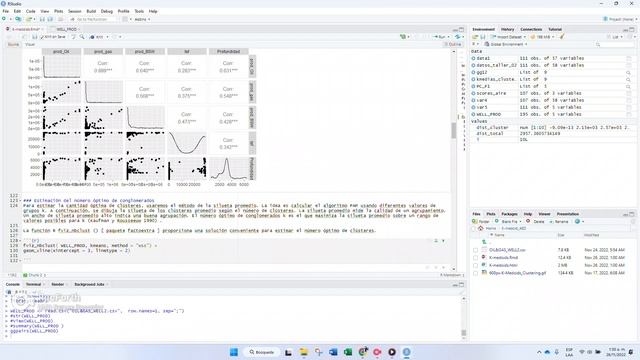Maximize the Console pane
Screen dimensions: 640x360
coord(462,284)
